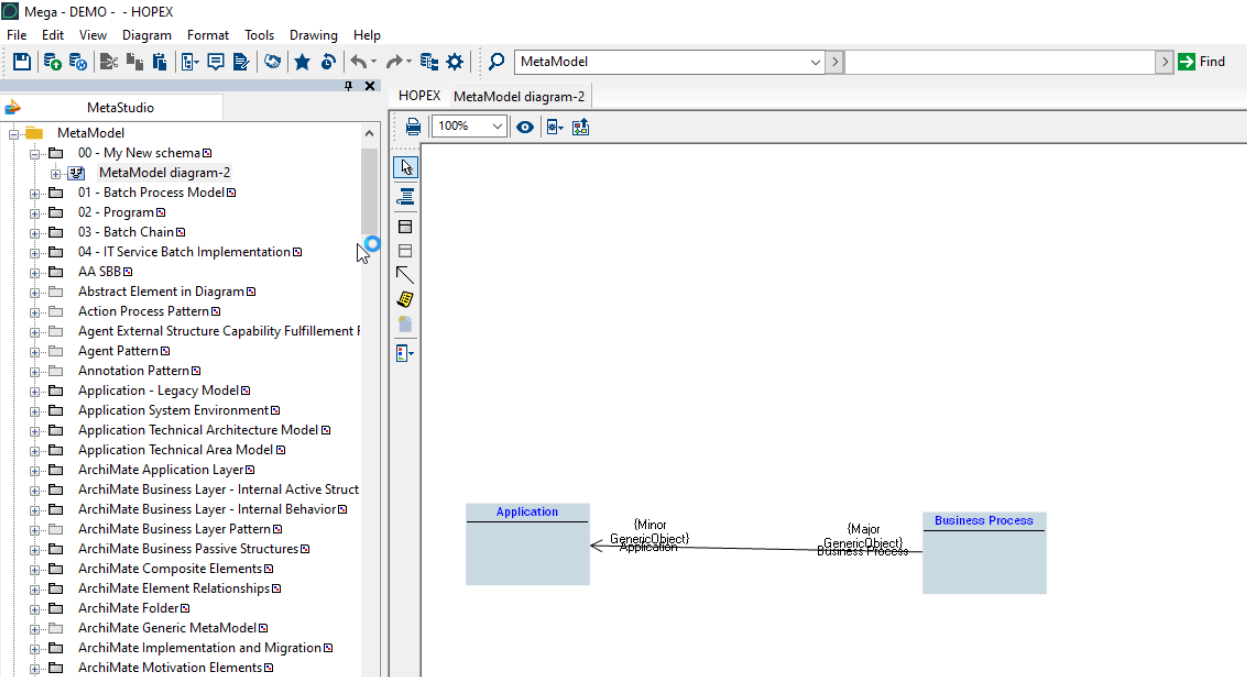Click the Find button

(x=1206, y=61)
